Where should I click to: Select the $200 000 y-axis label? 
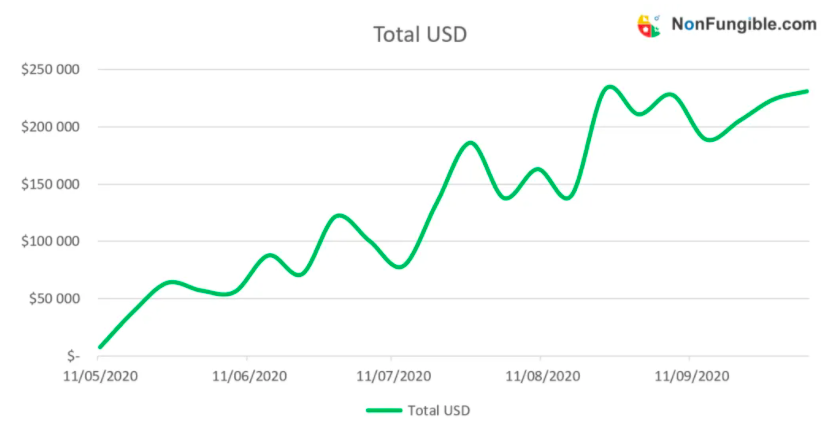(x=49, y=127)
